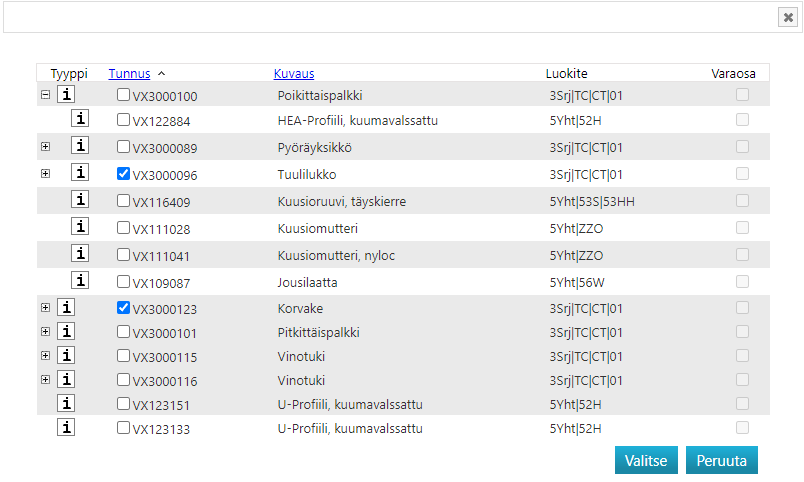This screenshot has height=482, width=804.
Task: Sort by the Kuvaus column header
Action: point(294,73)
